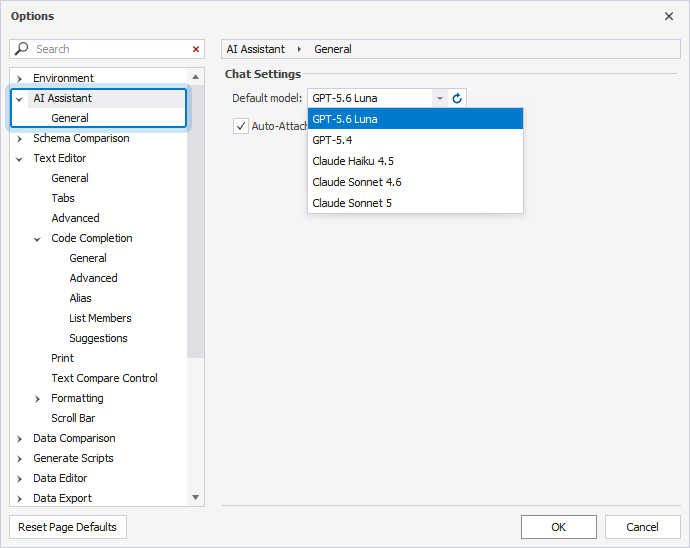Select the AI Assistant tree item
Screen dimensions: 690x548
tap(62, 98)
